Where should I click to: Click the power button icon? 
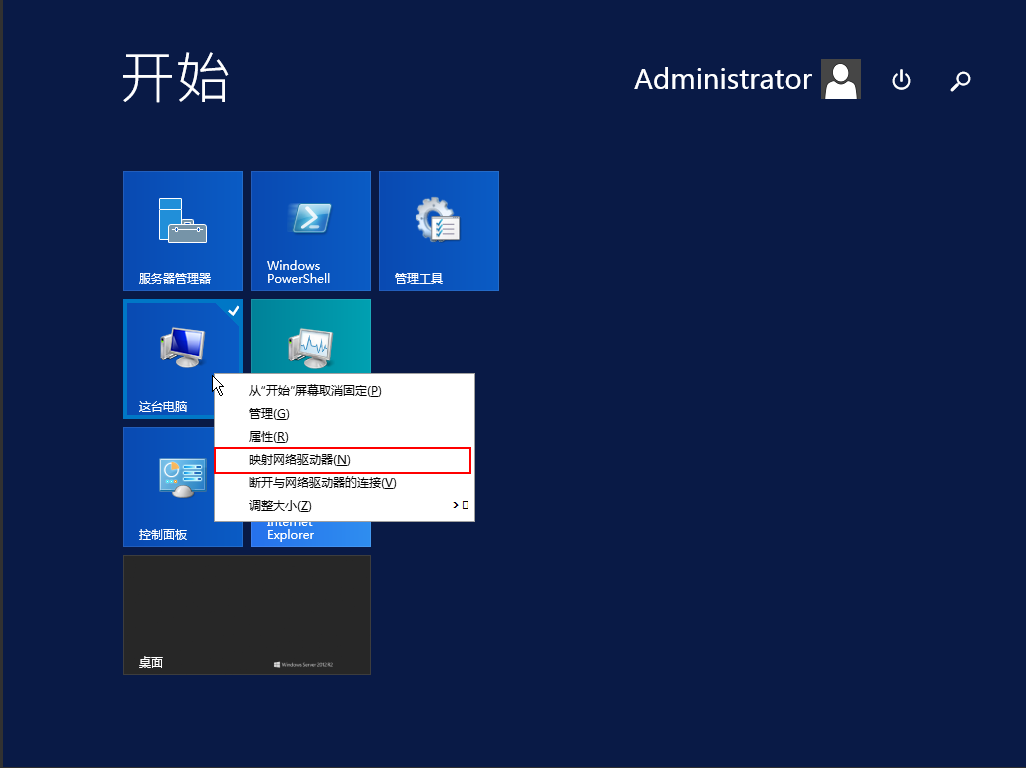[x=901, y=80]
